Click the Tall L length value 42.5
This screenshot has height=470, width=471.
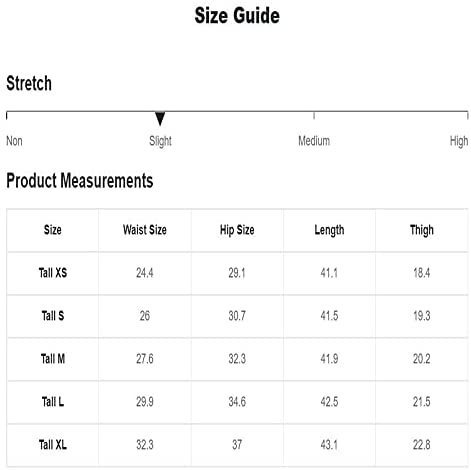coord(329,402)
